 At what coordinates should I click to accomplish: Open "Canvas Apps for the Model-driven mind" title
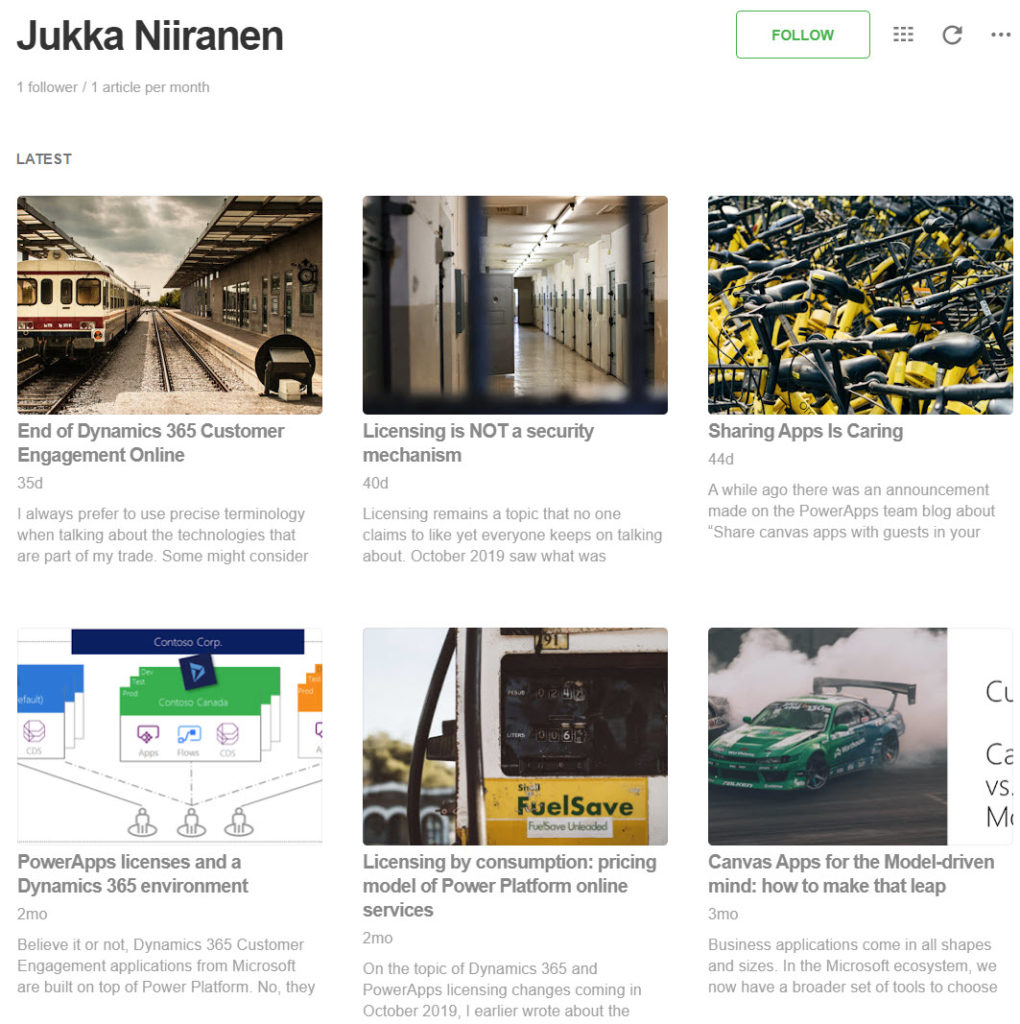(851, 874)
